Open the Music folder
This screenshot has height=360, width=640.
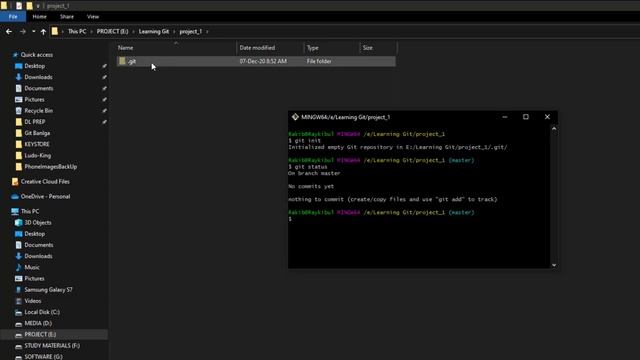32,267
